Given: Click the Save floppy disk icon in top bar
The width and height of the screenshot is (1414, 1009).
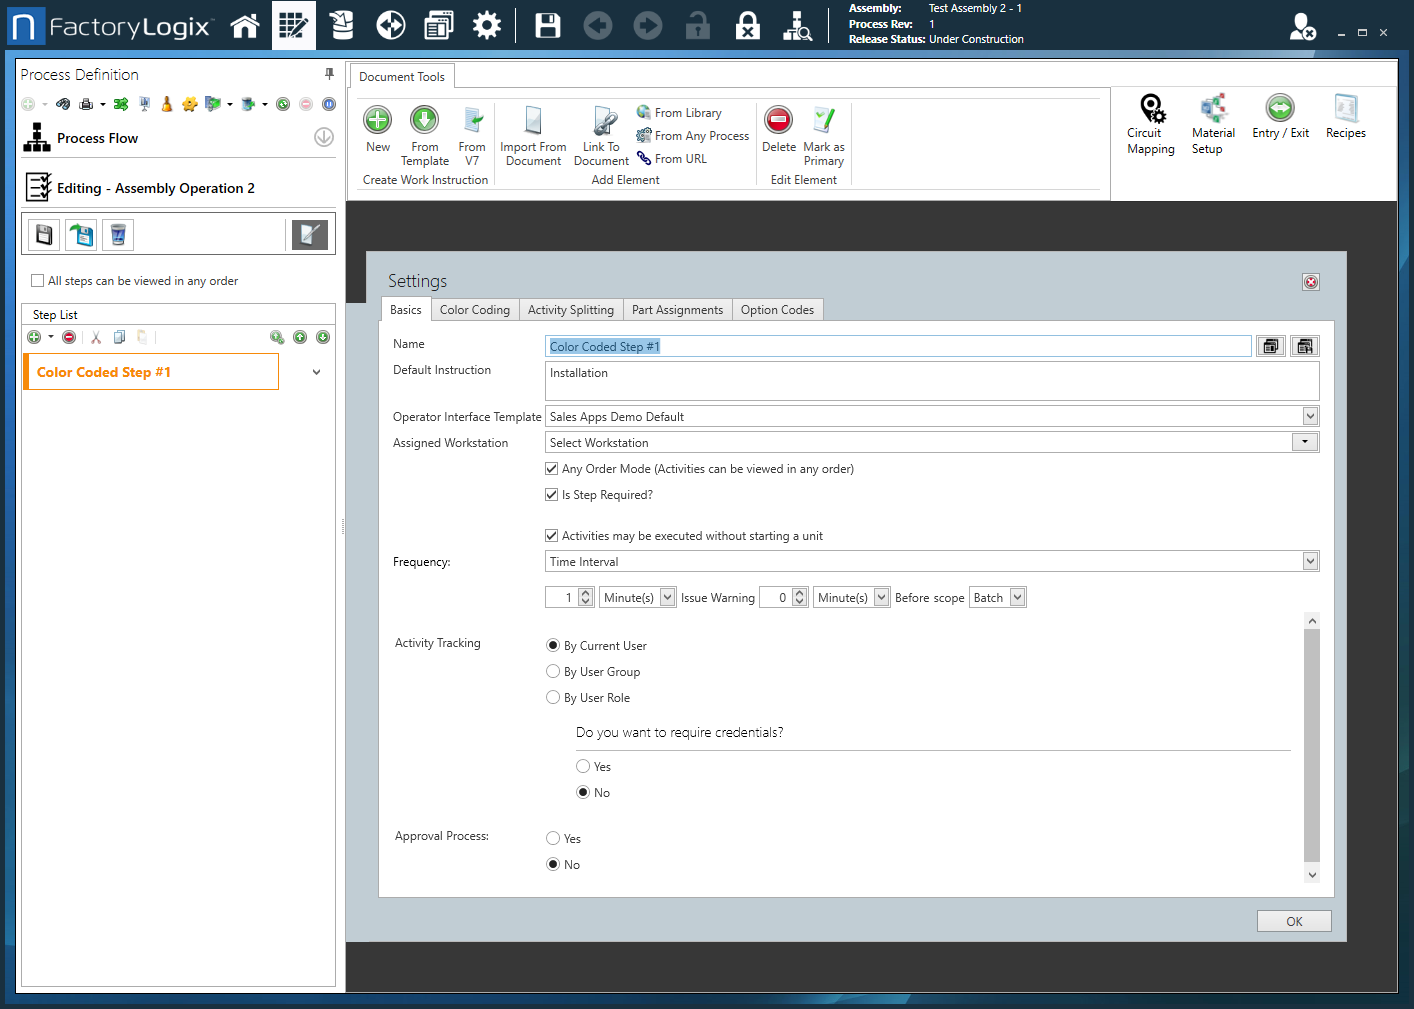Looking at the screenshot, I should pyautogui.click(x=547, y=26).
